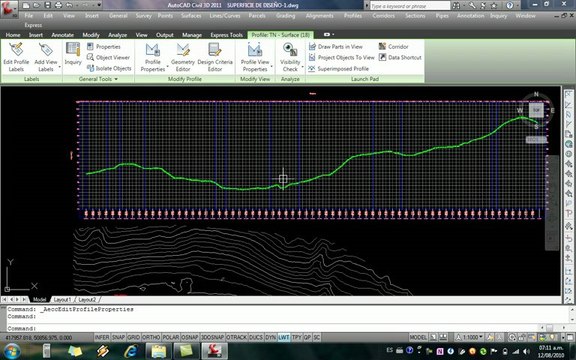
Task: Click the Windows Start button
Action: pyautogui.click(x=12, y=351)
